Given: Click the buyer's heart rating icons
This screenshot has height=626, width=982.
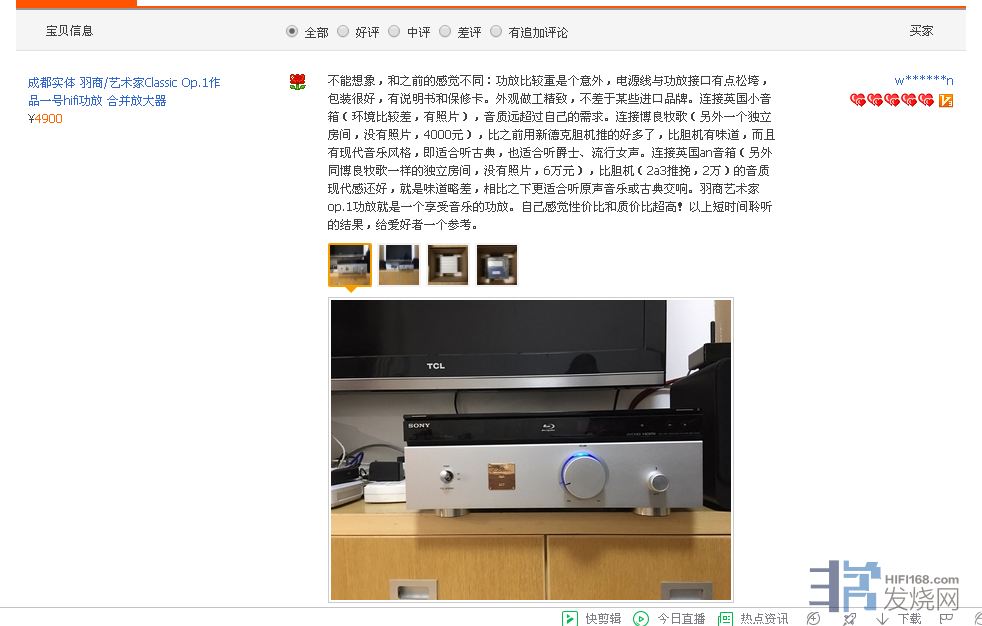Looking at the screenshot, I should pos(892,100).
